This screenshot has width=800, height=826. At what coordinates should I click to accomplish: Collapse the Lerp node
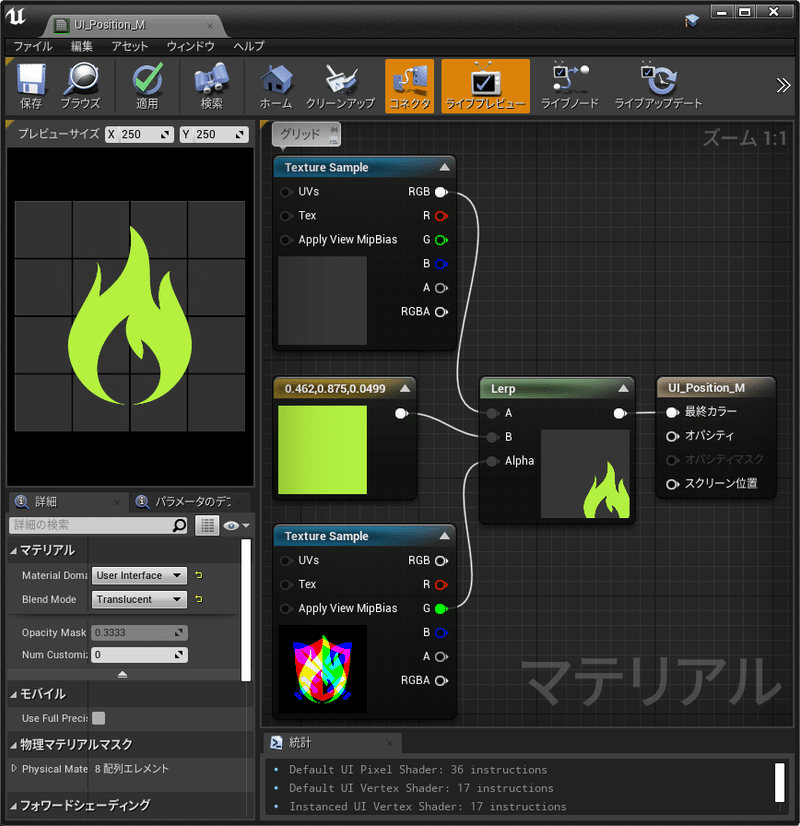pyautogui.click(x=623, y=389)
